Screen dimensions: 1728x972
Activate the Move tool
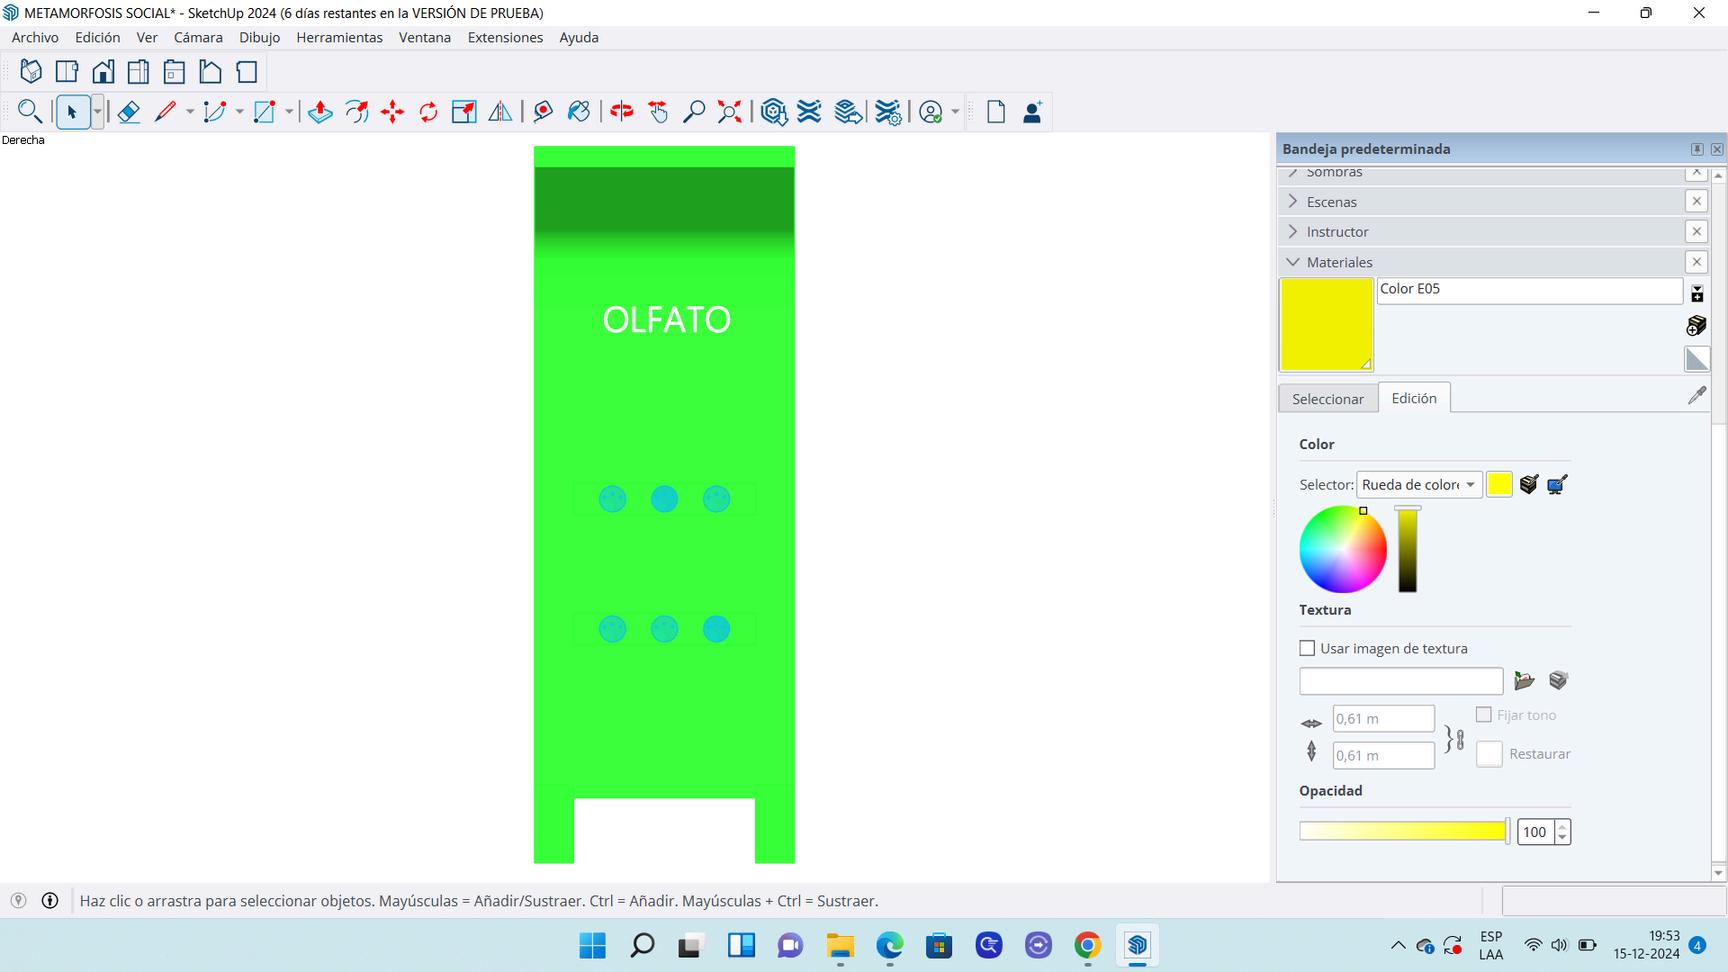click(x=393, y=112)
